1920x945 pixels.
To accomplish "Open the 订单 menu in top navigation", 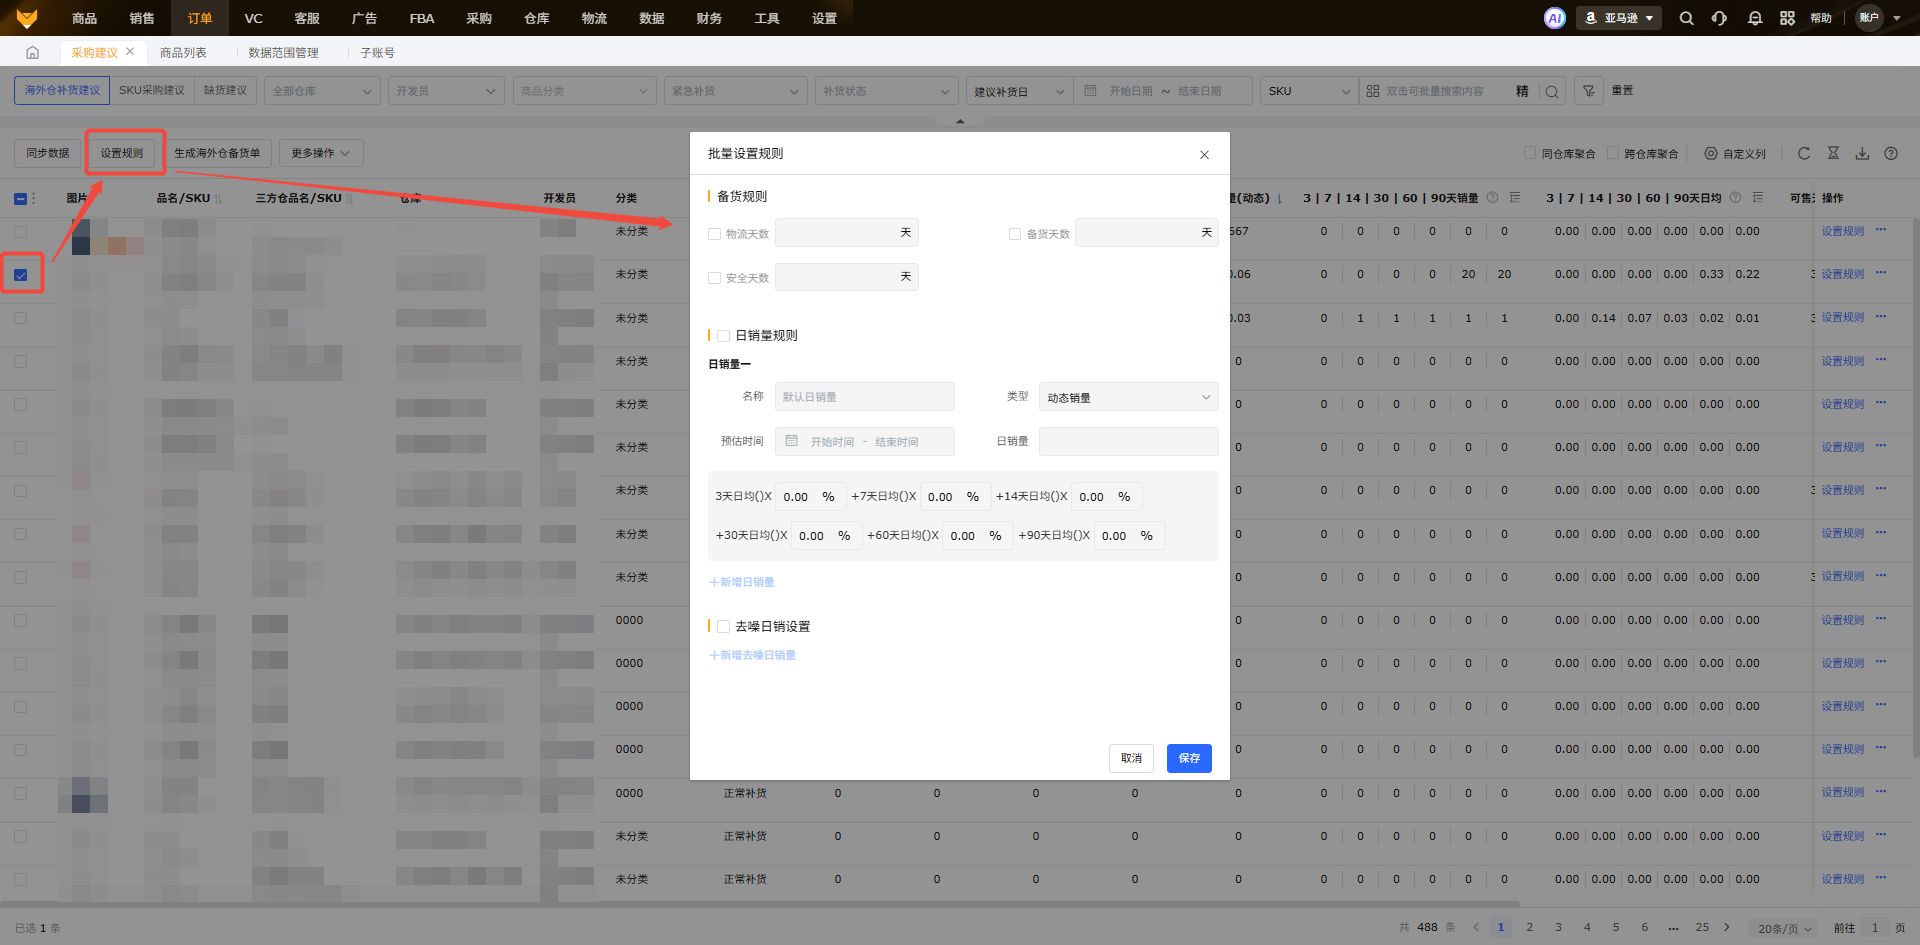I will click(x=200, y=18).
